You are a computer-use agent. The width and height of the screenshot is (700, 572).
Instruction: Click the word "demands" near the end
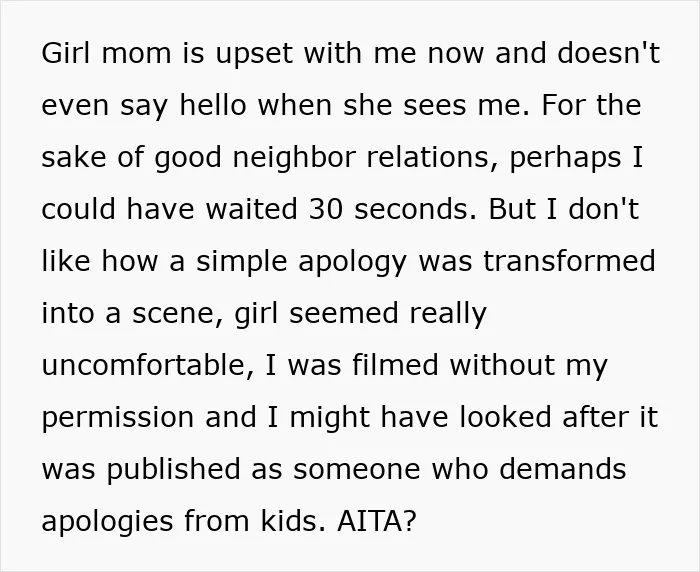(562, 469)
